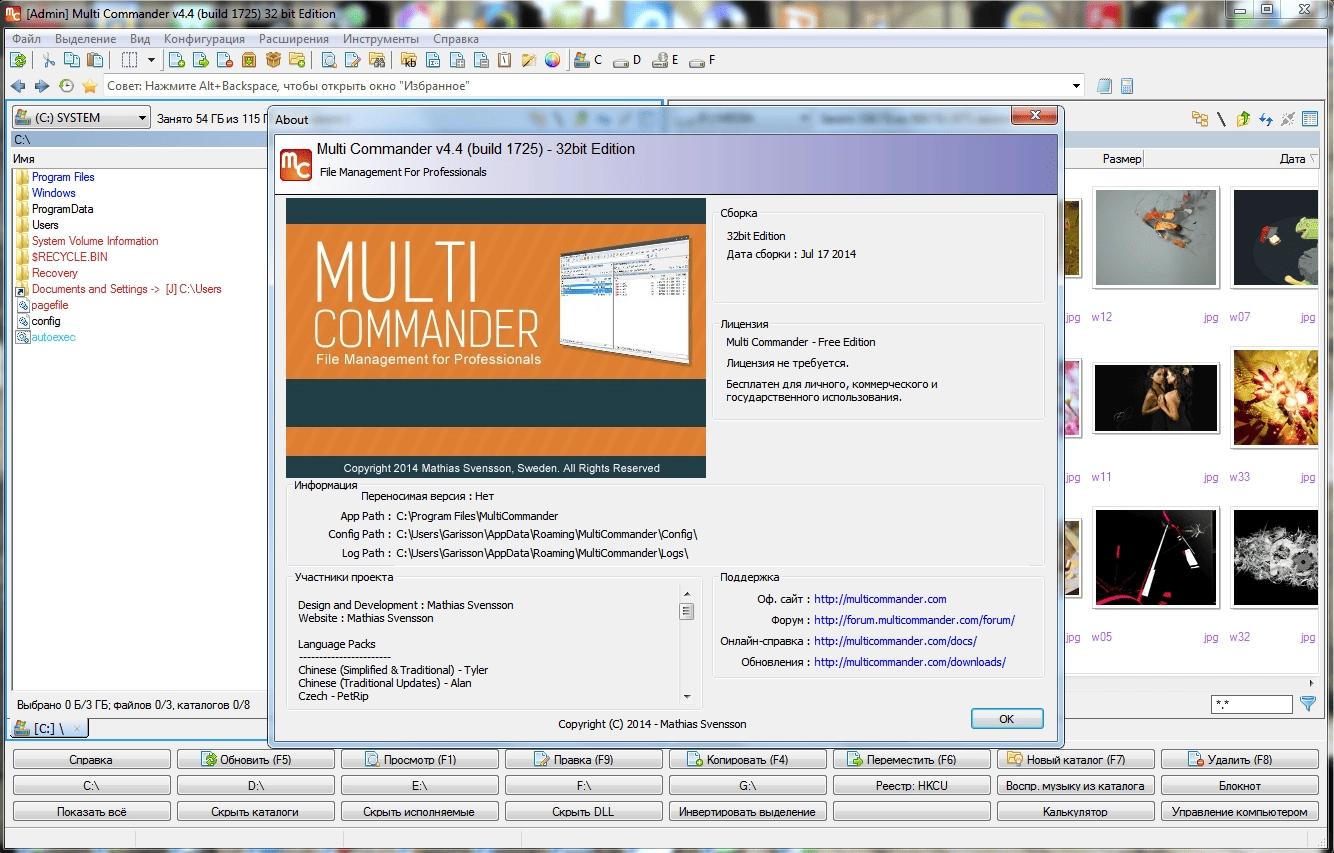The image size is (1334, 853).
Task: Open the command line history dropdown
Action: pos(1077,86)
